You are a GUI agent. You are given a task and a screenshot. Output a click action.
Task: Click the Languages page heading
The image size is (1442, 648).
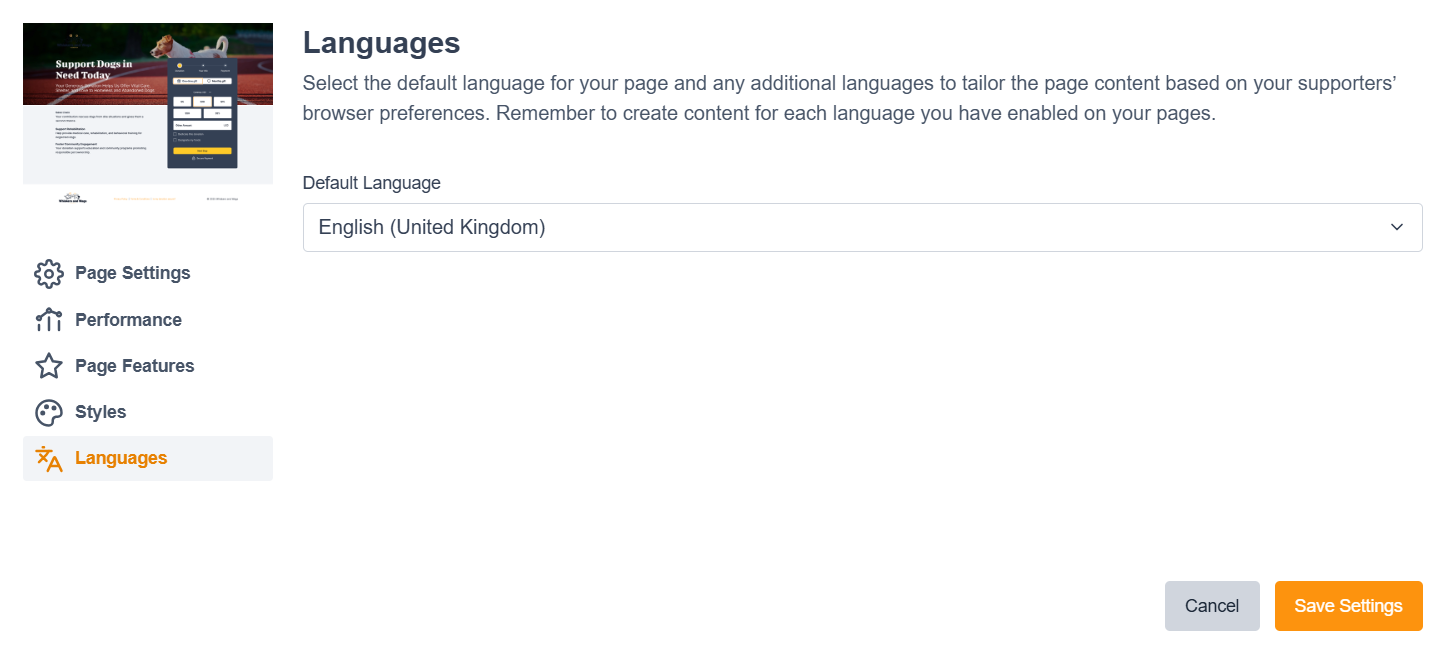[x=381, y=43]
